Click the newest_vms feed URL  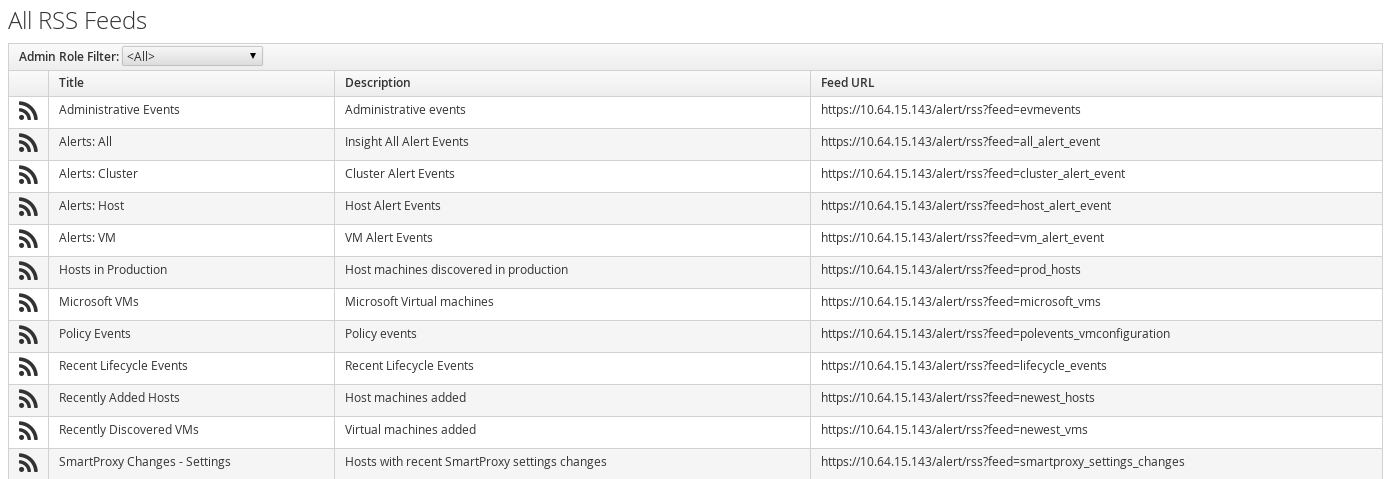tap(954, 430)
